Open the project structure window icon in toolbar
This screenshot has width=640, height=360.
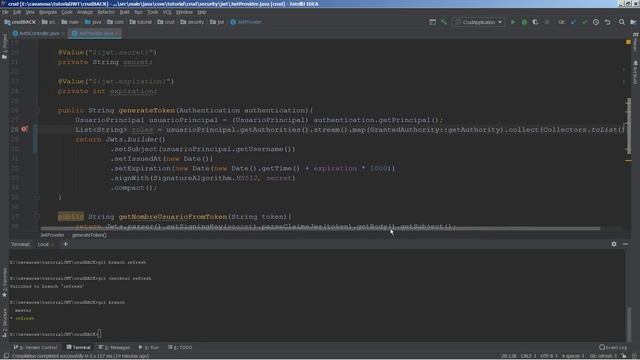pos(432,22)
